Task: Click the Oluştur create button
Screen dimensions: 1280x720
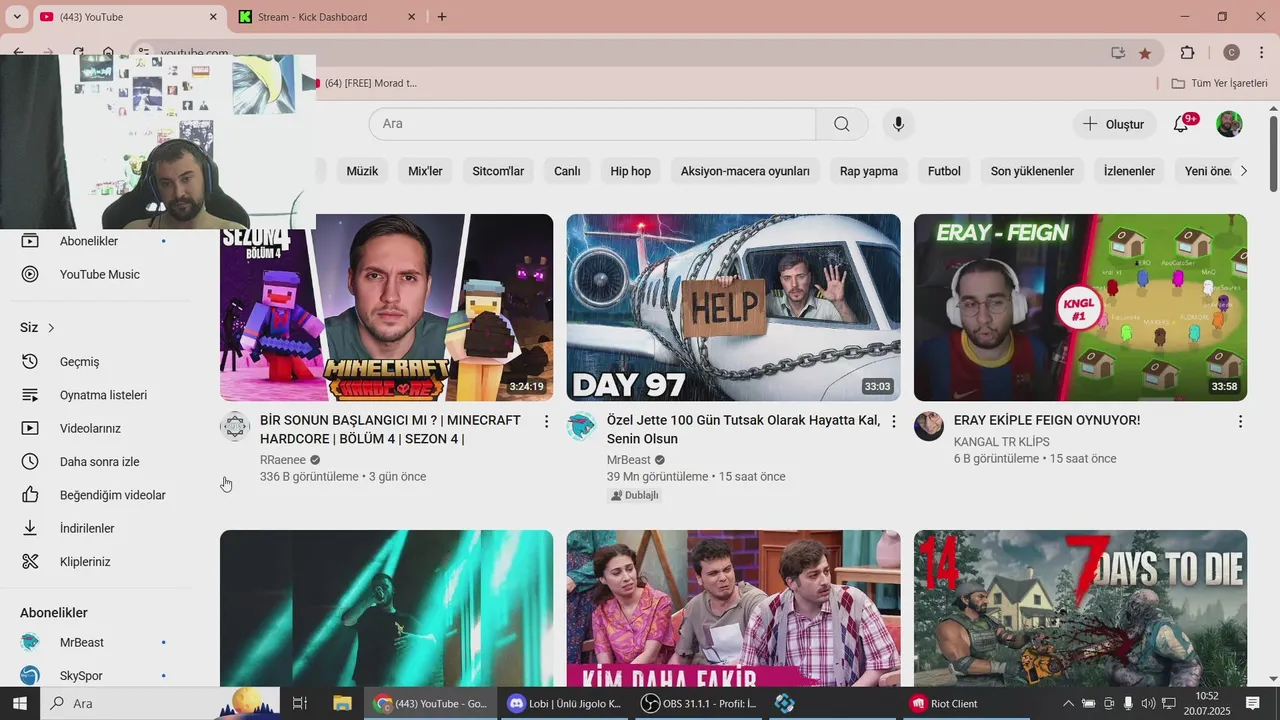Action: [1113, 124]
